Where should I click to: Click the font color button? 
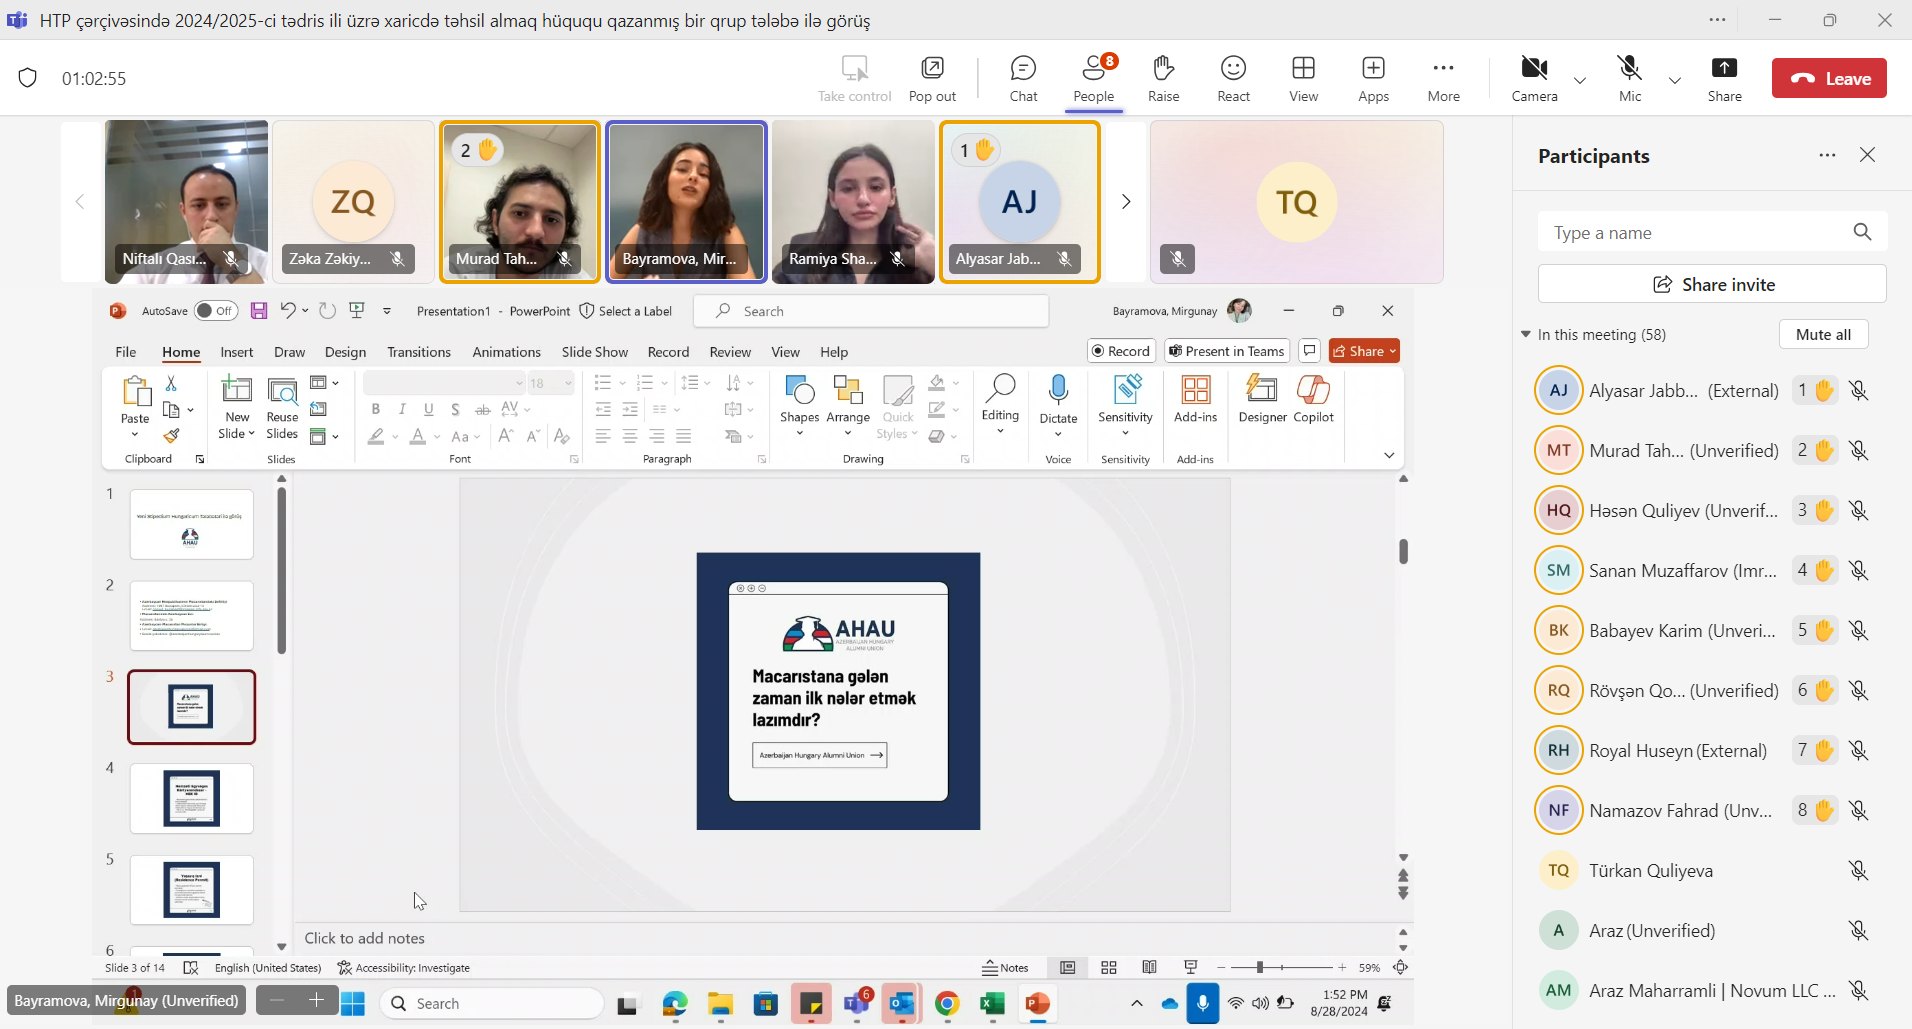(418, 437)
